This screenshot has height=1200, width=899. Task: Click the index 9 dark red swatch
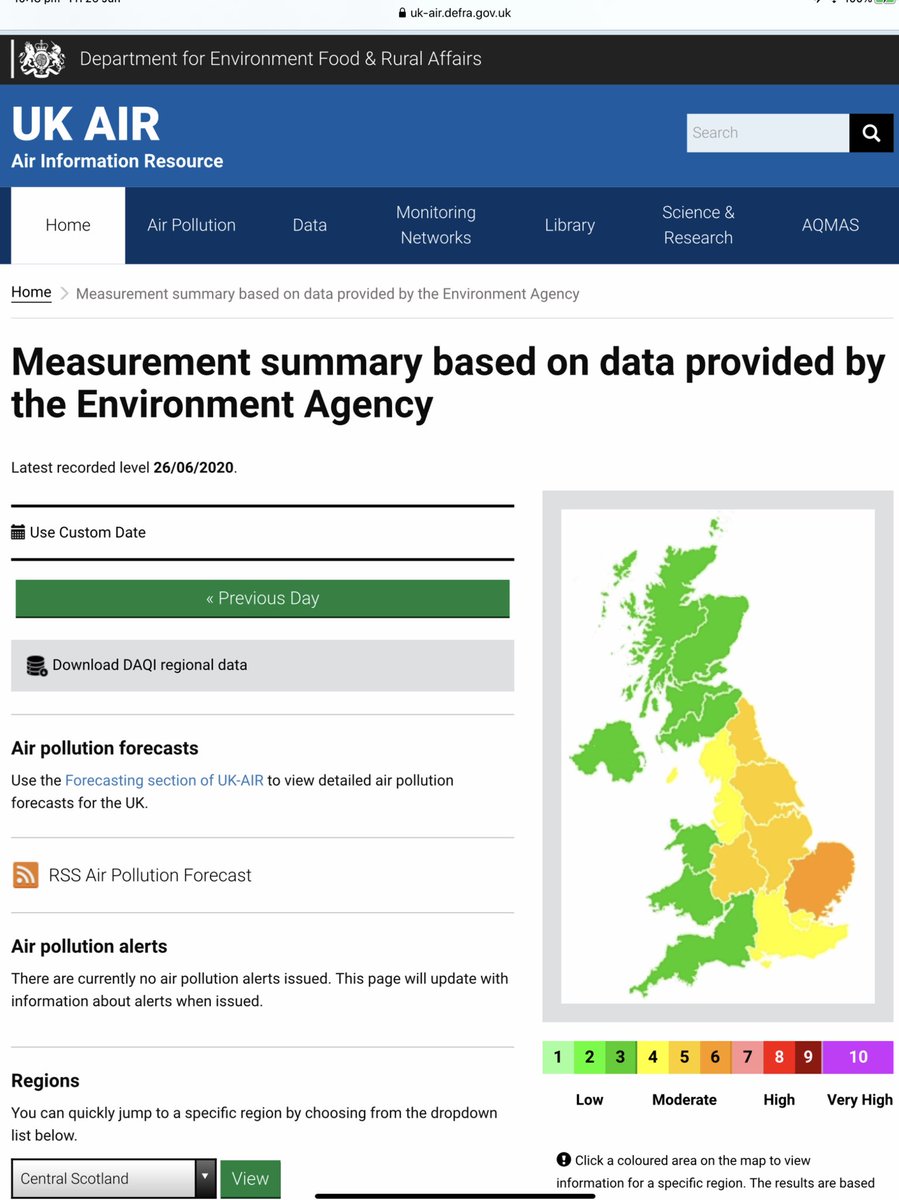(808, 1057)
